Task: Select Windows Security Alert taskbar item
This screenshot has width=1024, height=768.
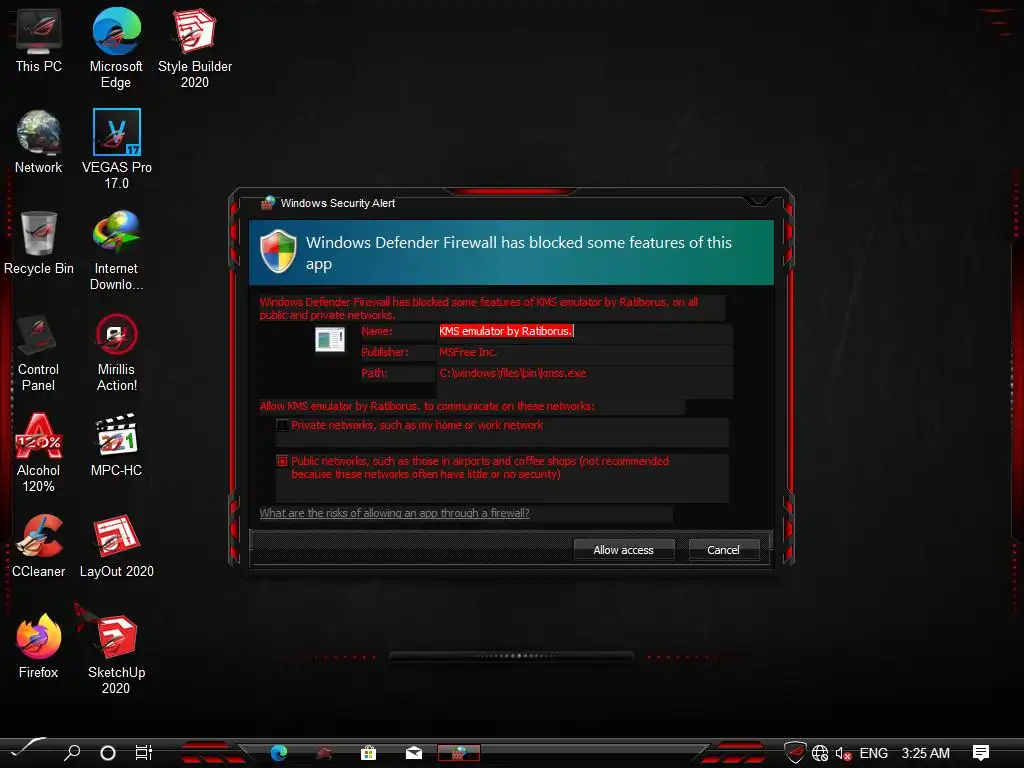Action: pos(458,753)
